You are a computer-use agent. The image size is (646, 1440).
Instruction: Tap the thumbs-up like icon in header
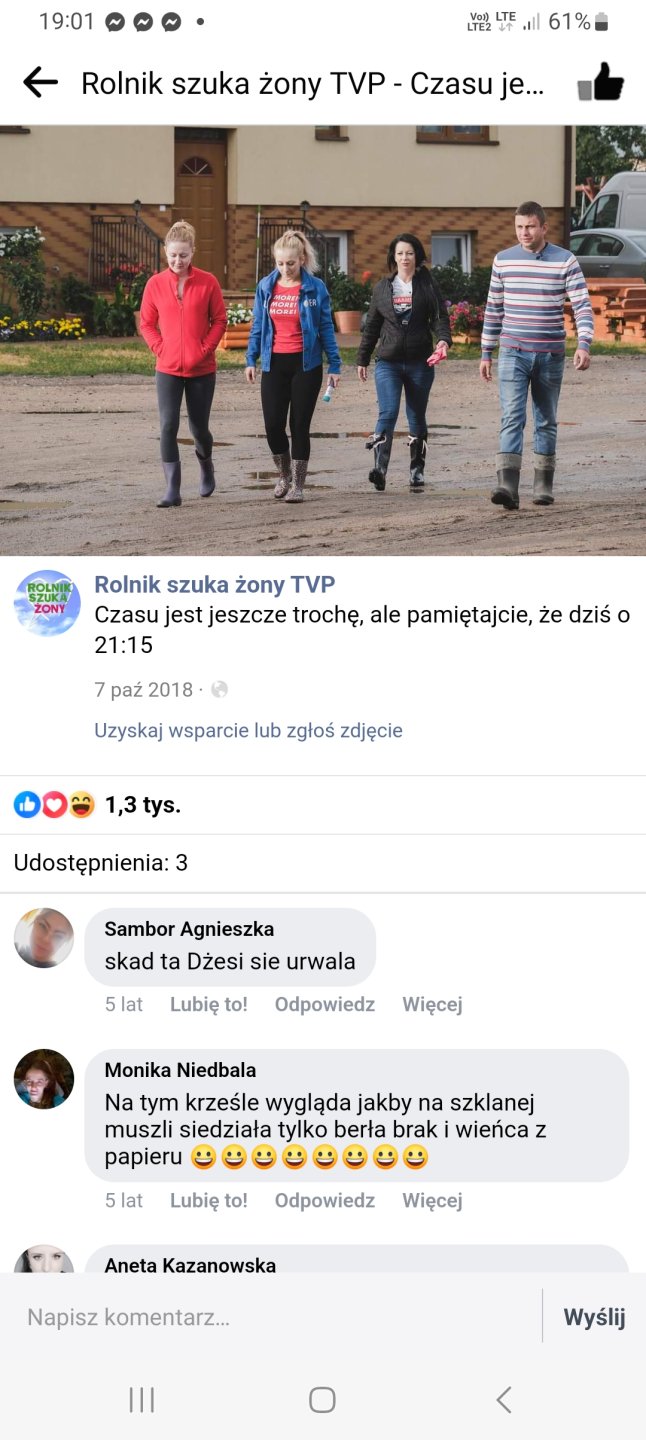(602, 82)
